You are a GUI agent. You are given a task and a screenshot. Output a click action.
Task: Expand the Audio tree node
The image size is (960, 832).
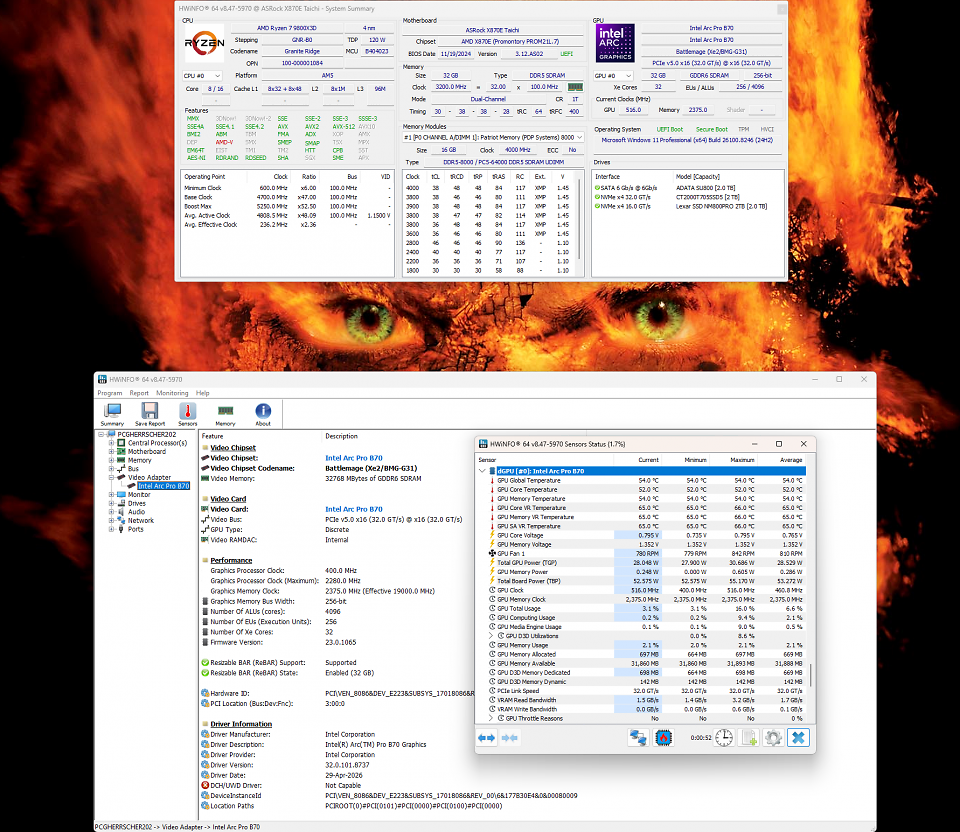(111, 512)
